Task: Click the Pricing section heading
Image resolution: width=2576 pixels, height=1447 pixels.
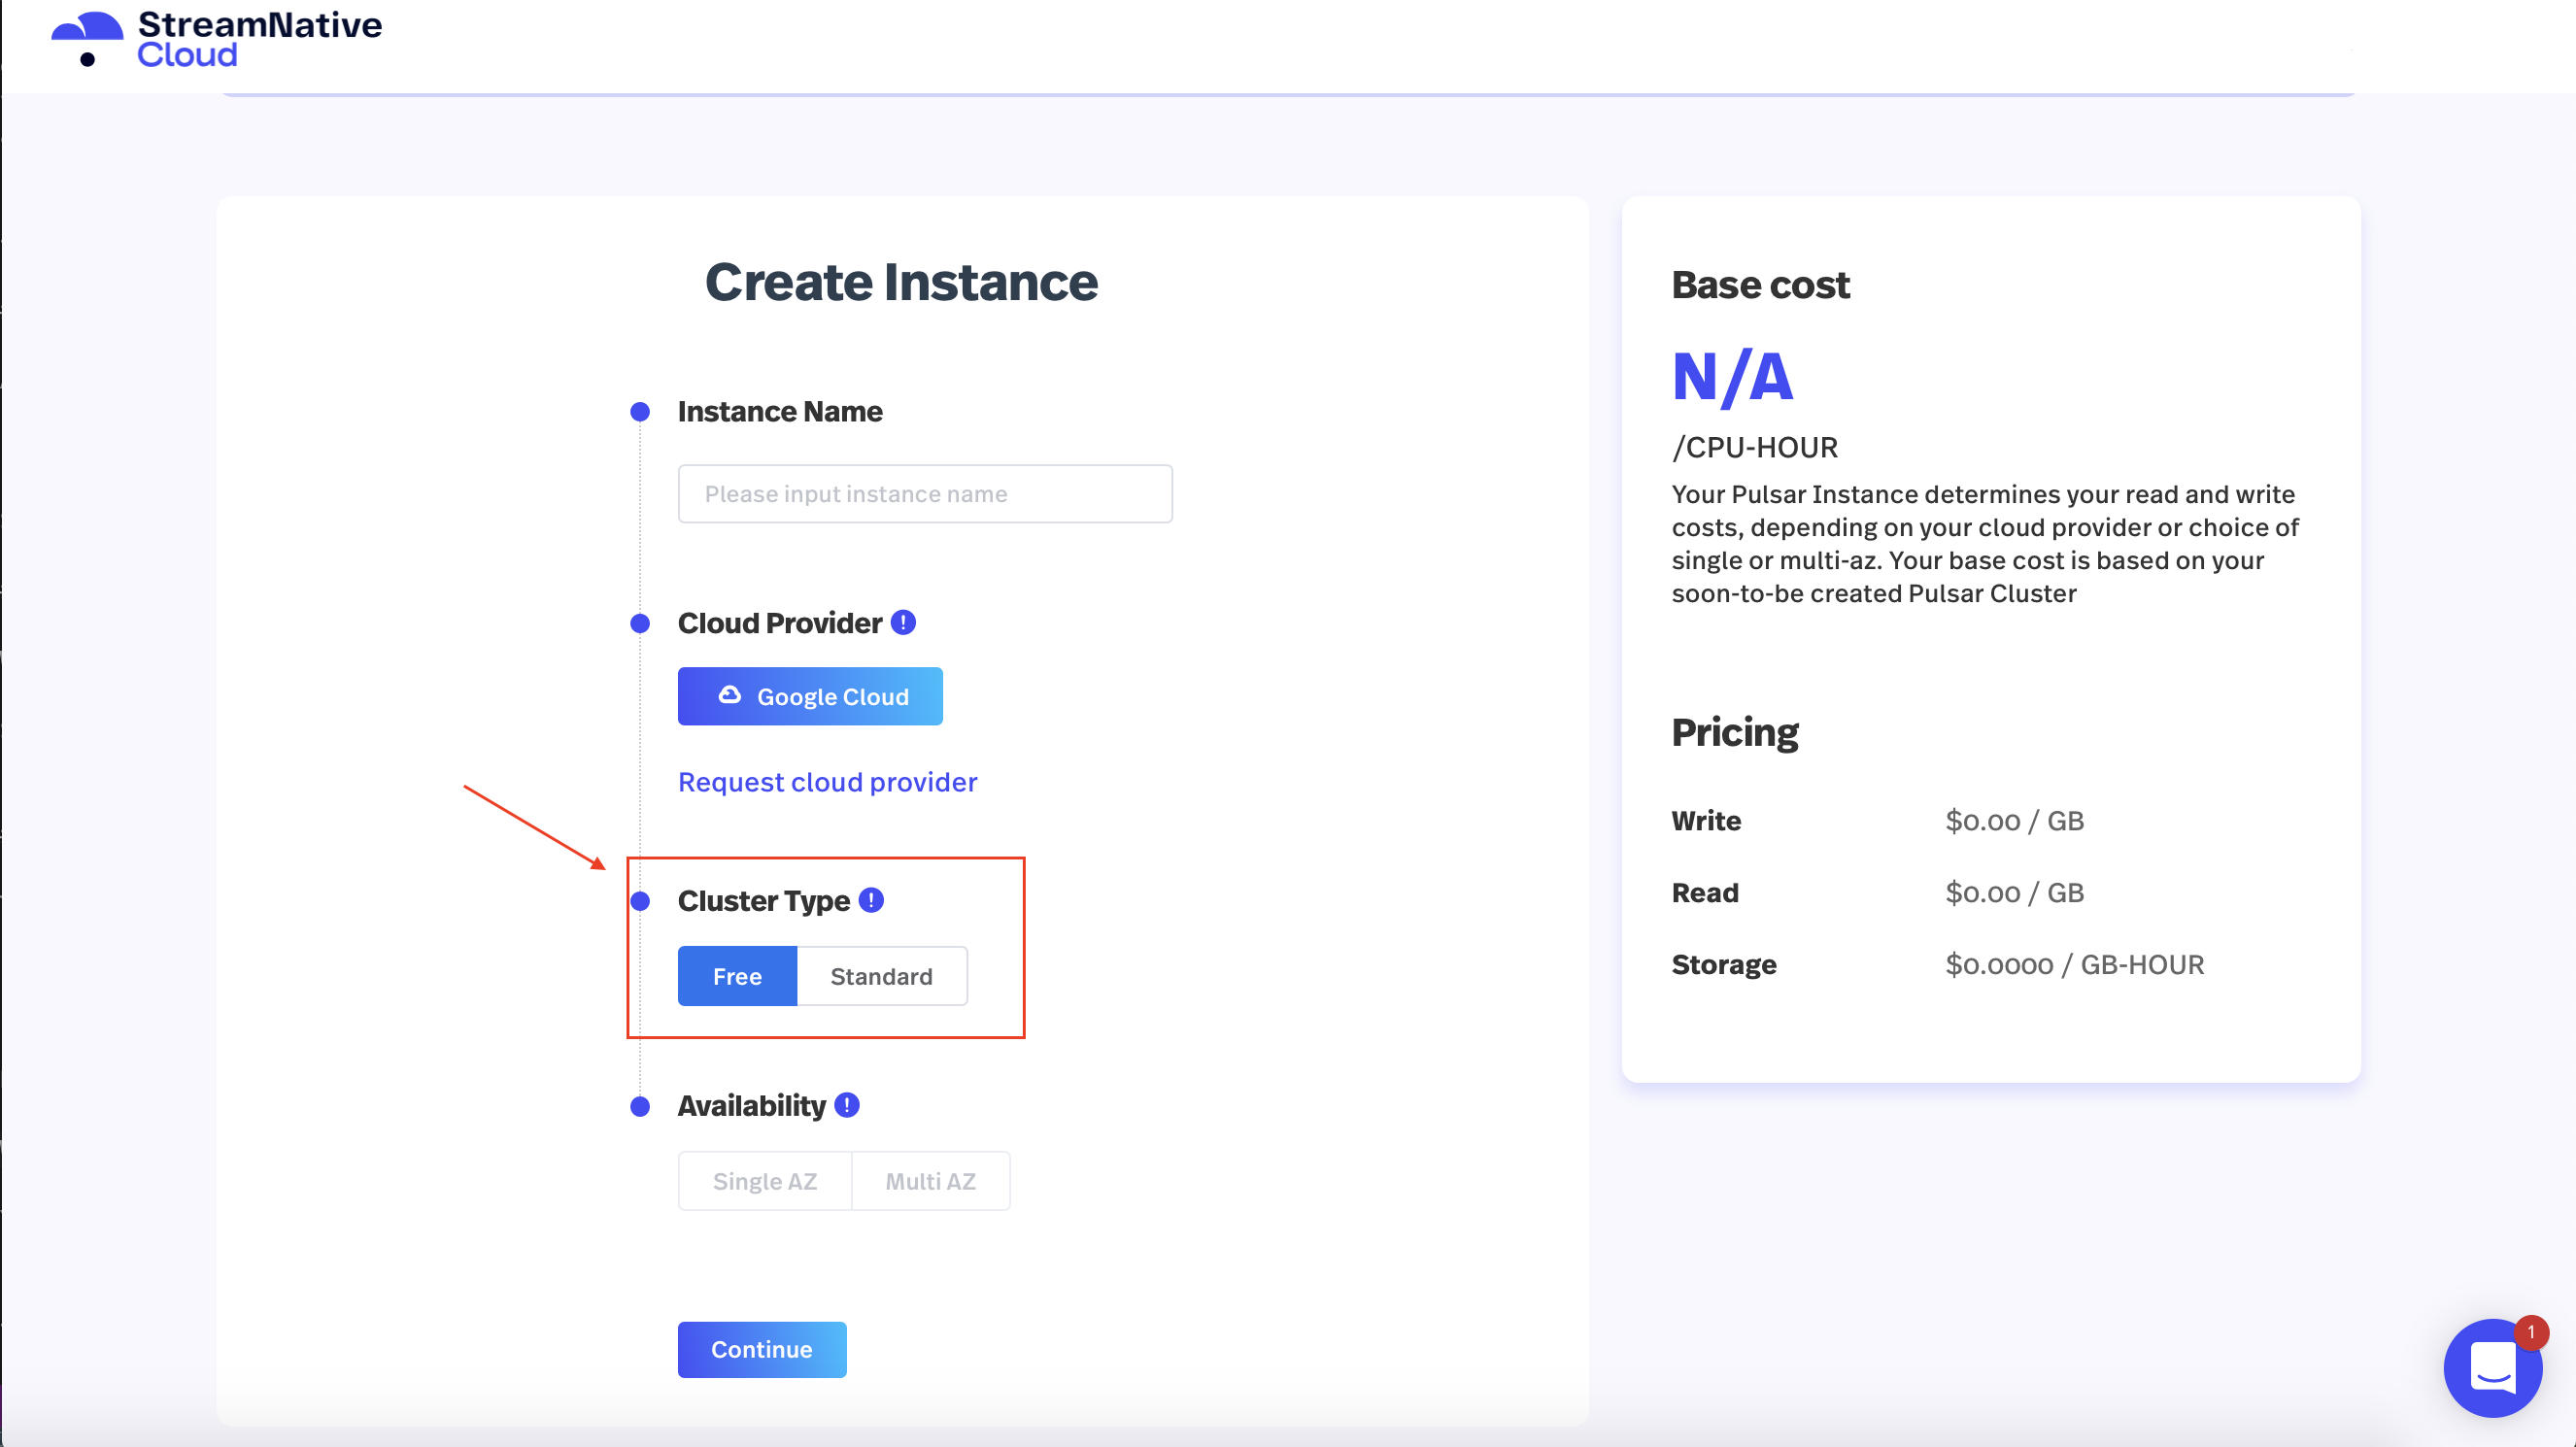Action: click(x=1734, y=732)
